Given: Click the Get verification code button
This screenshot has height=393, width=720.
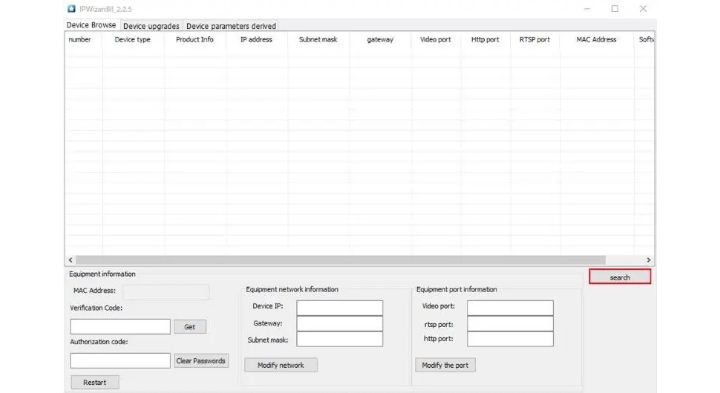Looking at the screenshot, I should point(190,327).
